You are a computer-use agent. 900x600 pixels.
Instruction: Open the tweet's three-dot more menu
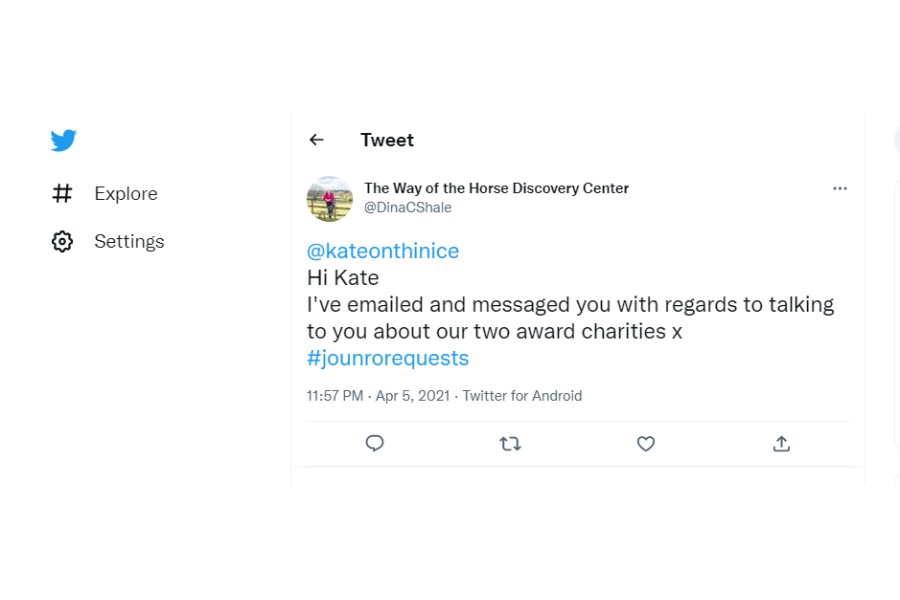coord(840,188)
